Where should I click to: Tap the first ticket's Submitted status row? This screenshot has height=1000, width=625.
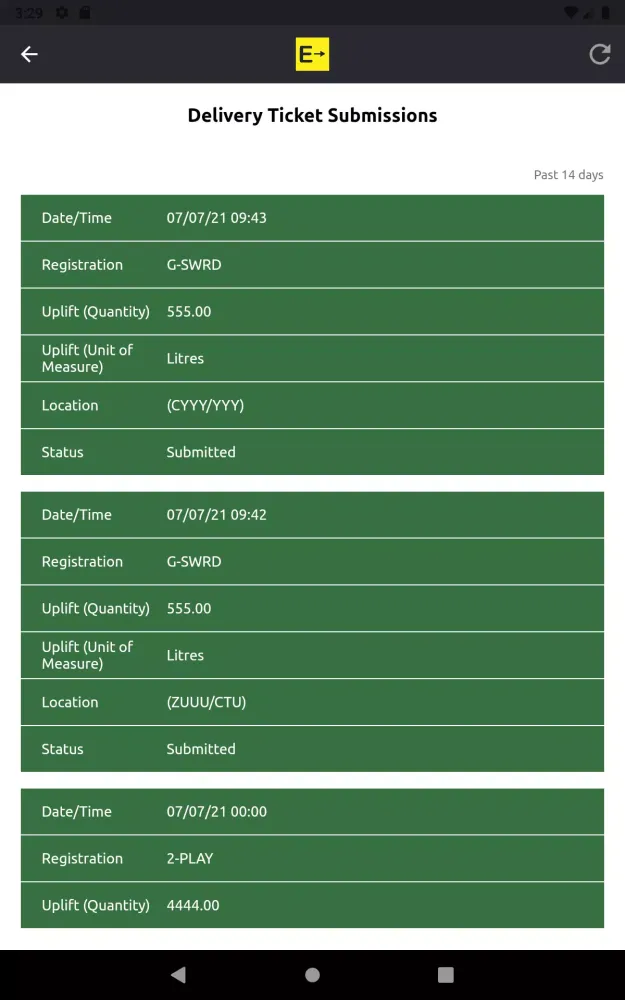pyautogui.click(x=312, y=452)
